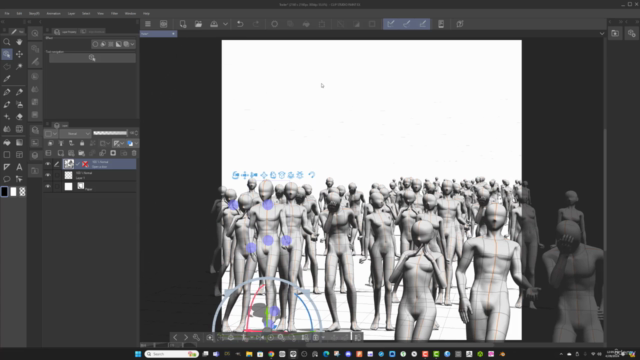Rotate camera using first 3D manipulator icon
Screen dimensions: 640x360
pyautogui.click(x=236, y=175)
